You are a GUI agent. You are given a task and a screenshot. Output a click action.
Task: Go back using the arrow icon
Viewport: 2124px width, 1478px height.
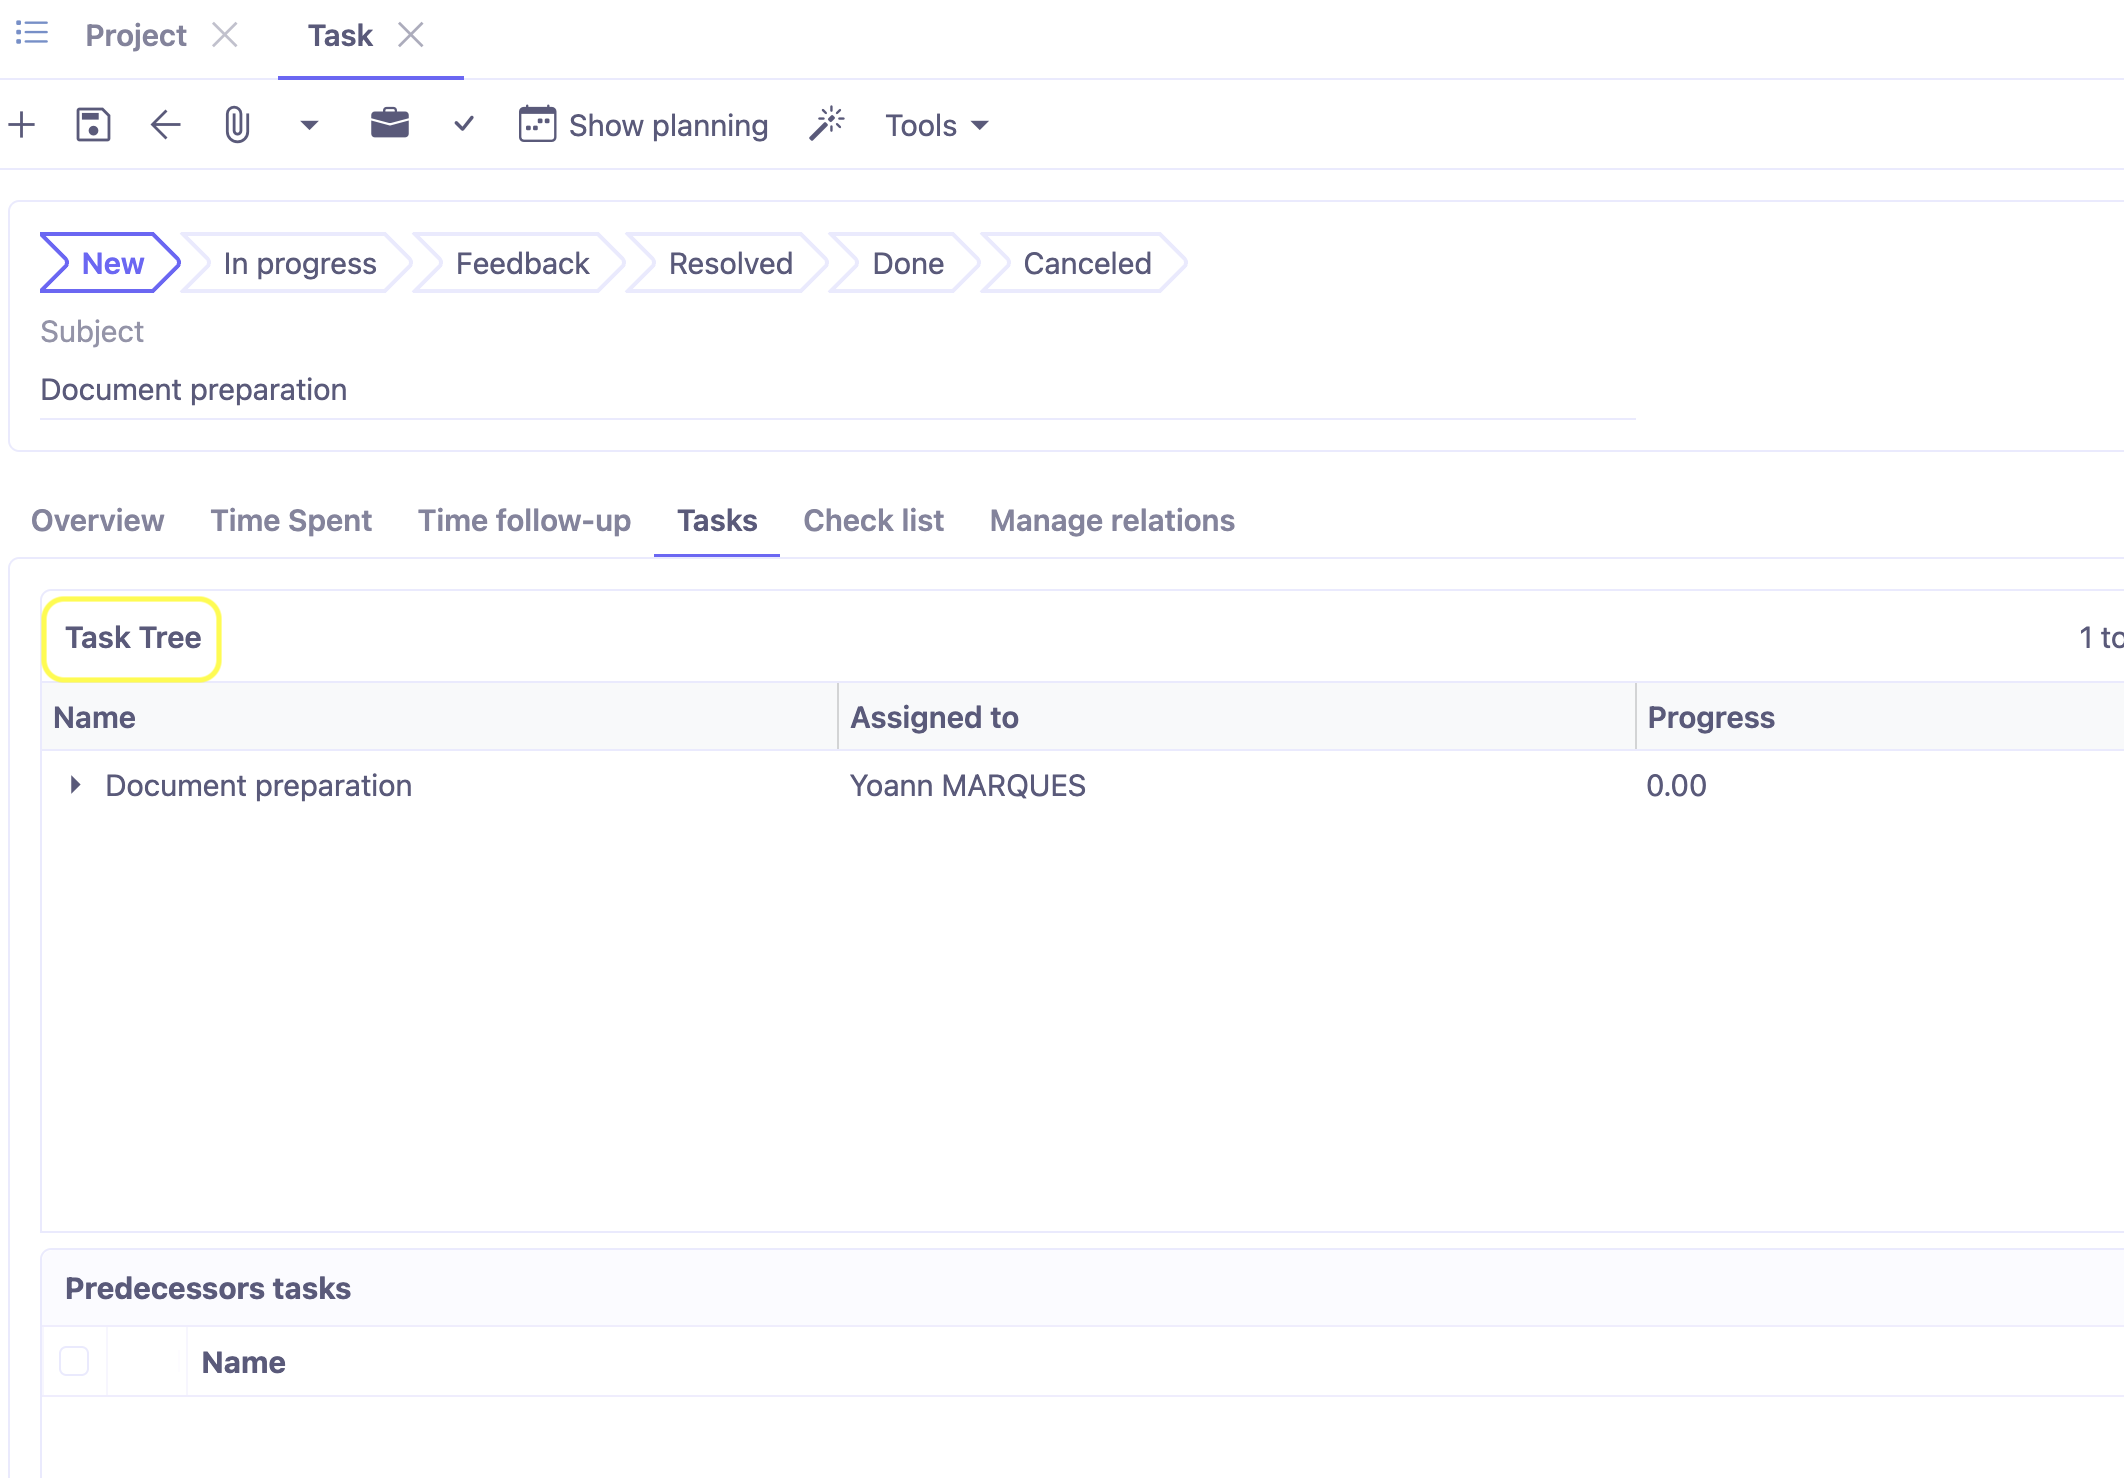[x=165, y=124]
